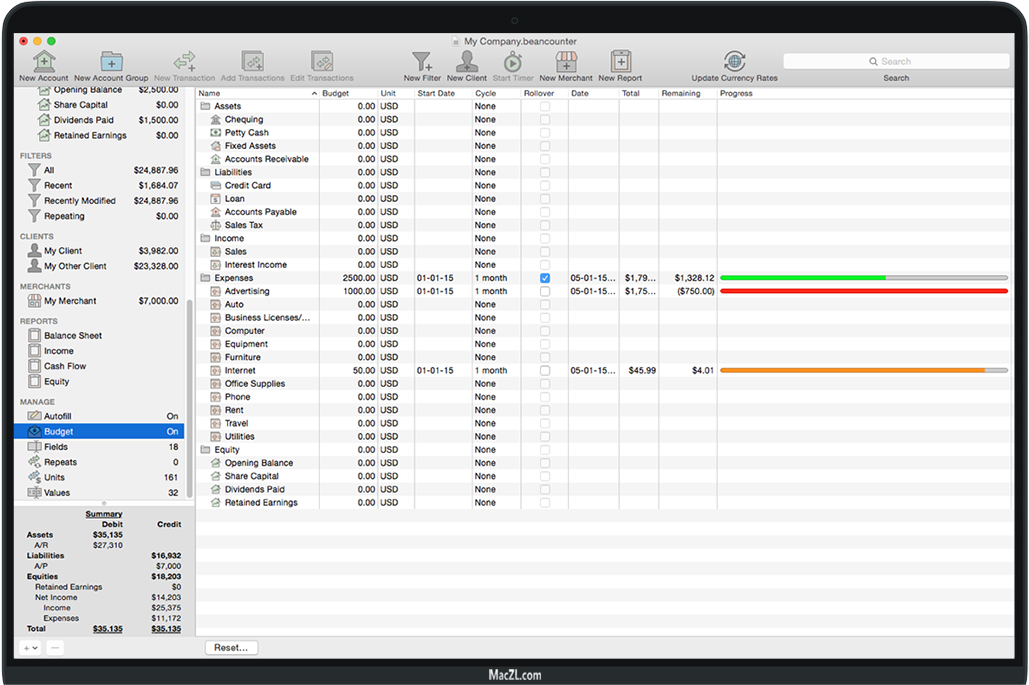This screenshot has width=1029, height=685.
Task: Open the New Filter tool
Action: point(422,62)
